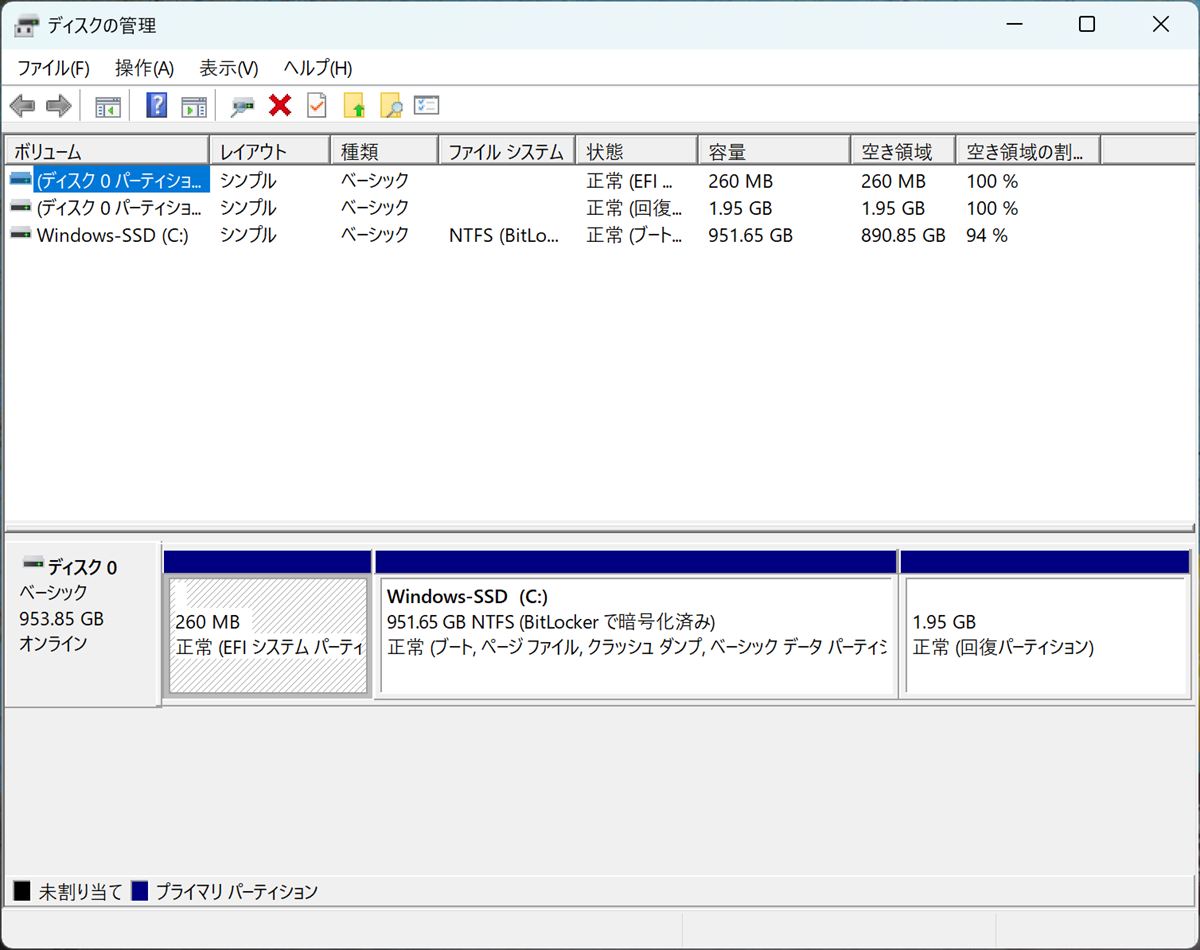Click the drive connect toolbar icon
The image size is (1200, 950).
[x=242, y=106]
